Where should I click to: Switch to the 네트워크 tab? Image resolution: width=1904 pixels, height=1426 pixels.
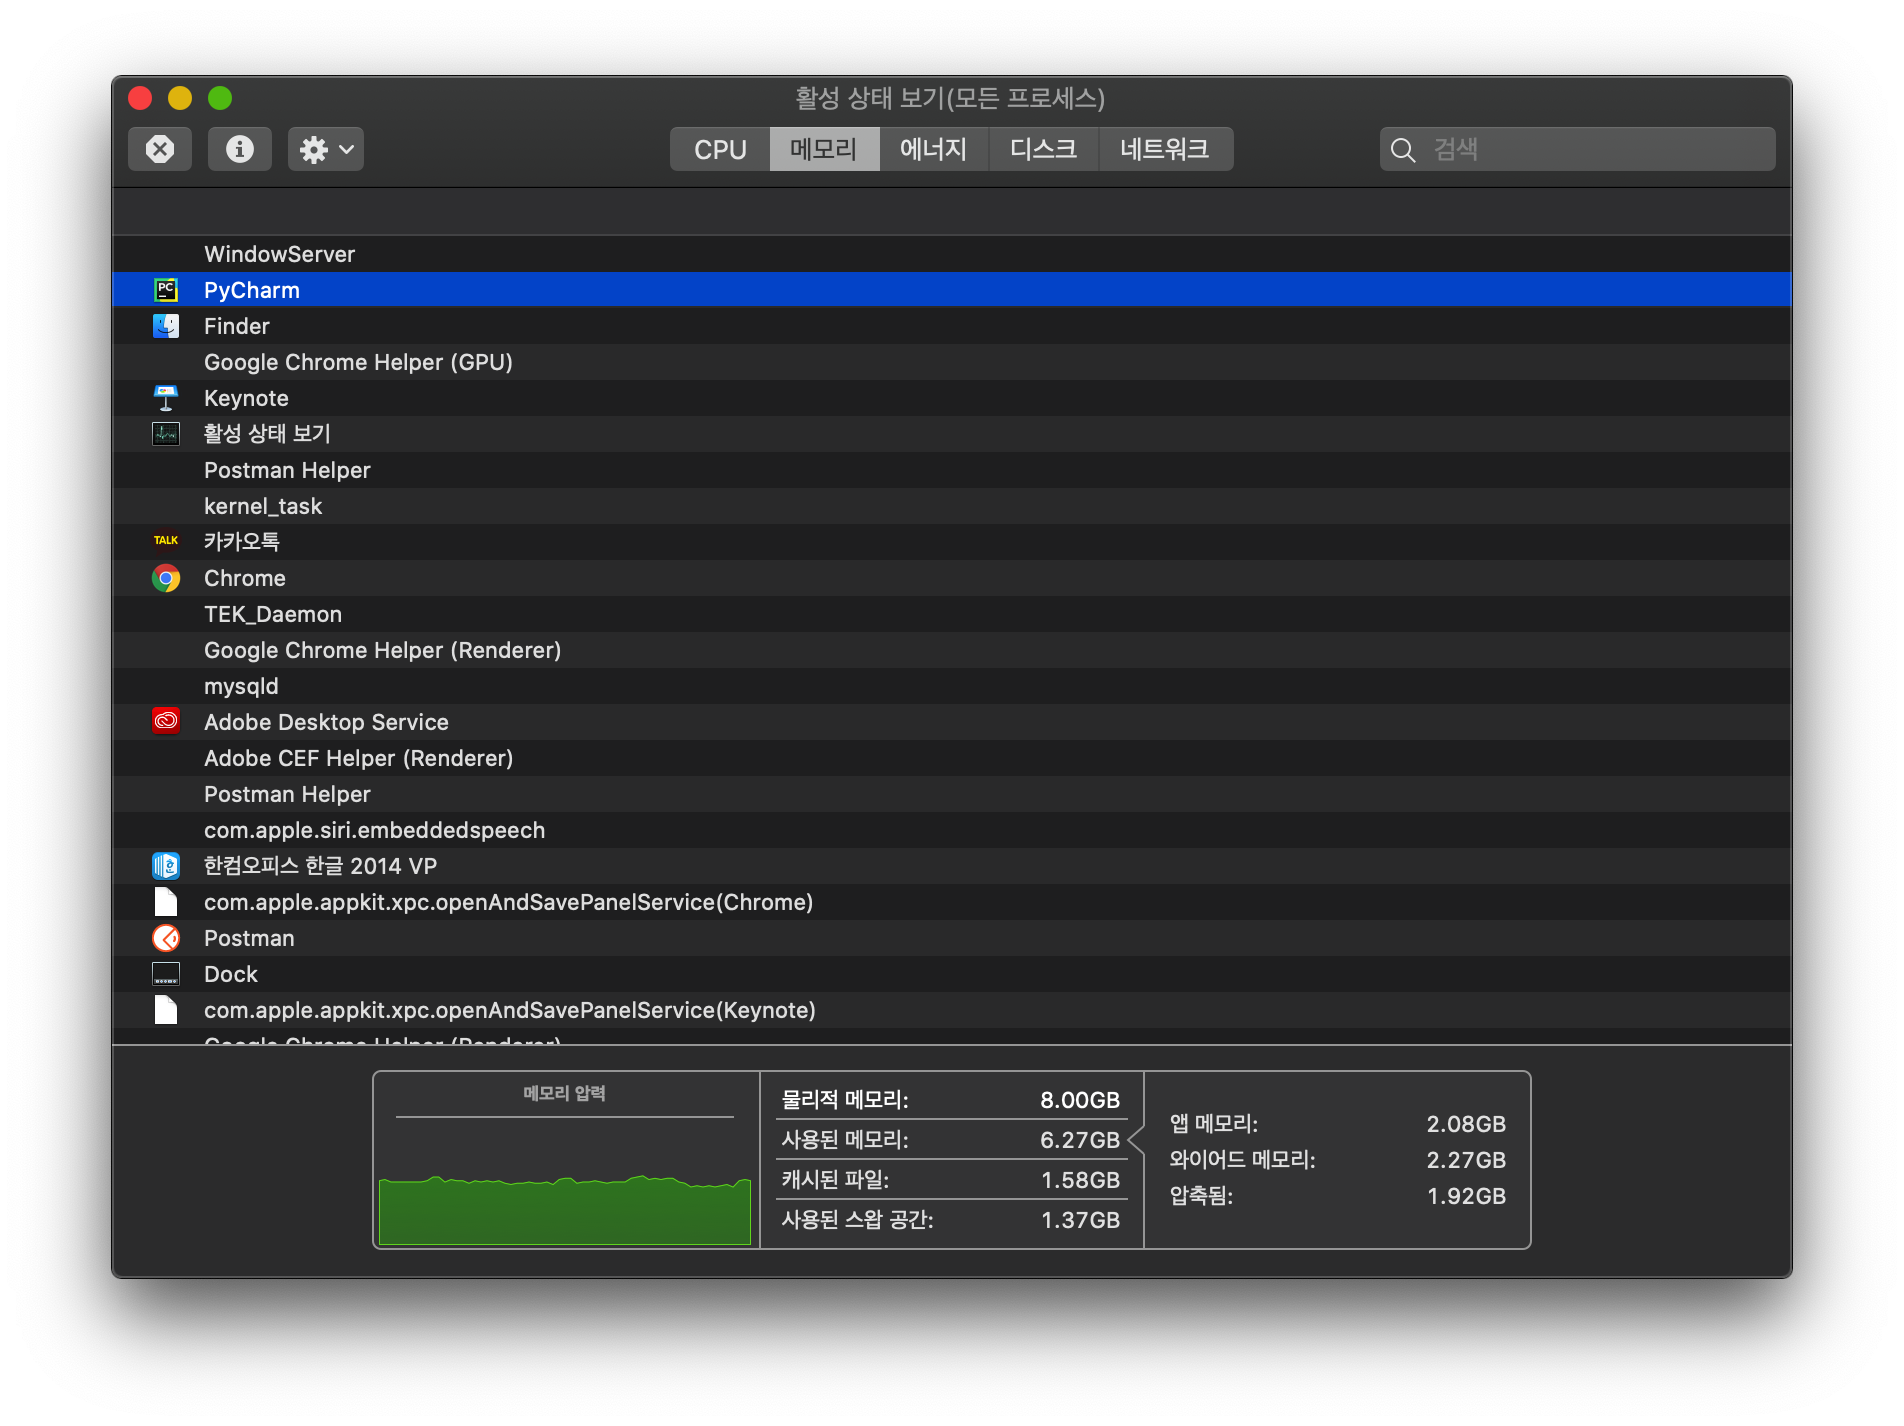(1166, 149)
